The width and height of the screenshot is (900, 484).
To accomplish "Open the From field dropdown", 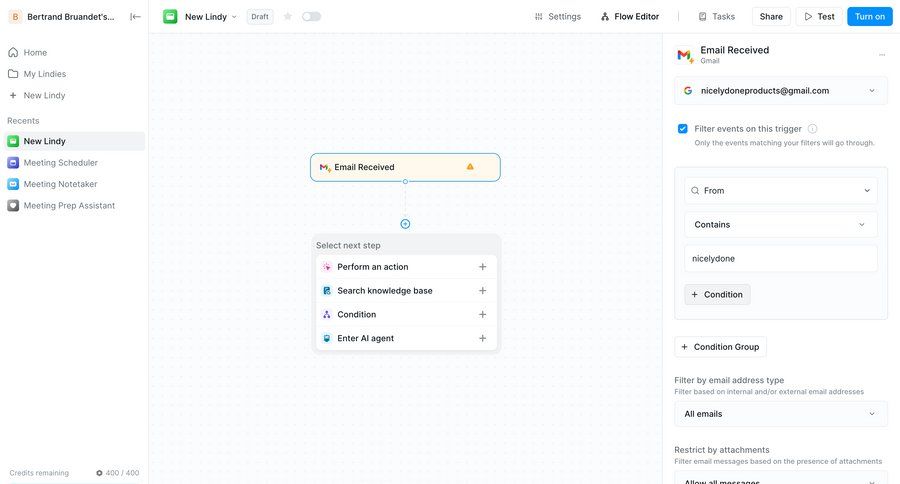I will click(x=781, y=191).
